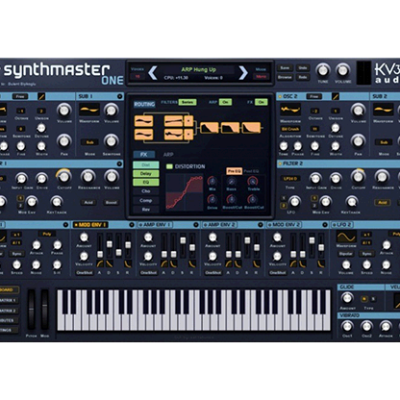
Task: Toggle the ARP On switch
Action: coord(225,102)
